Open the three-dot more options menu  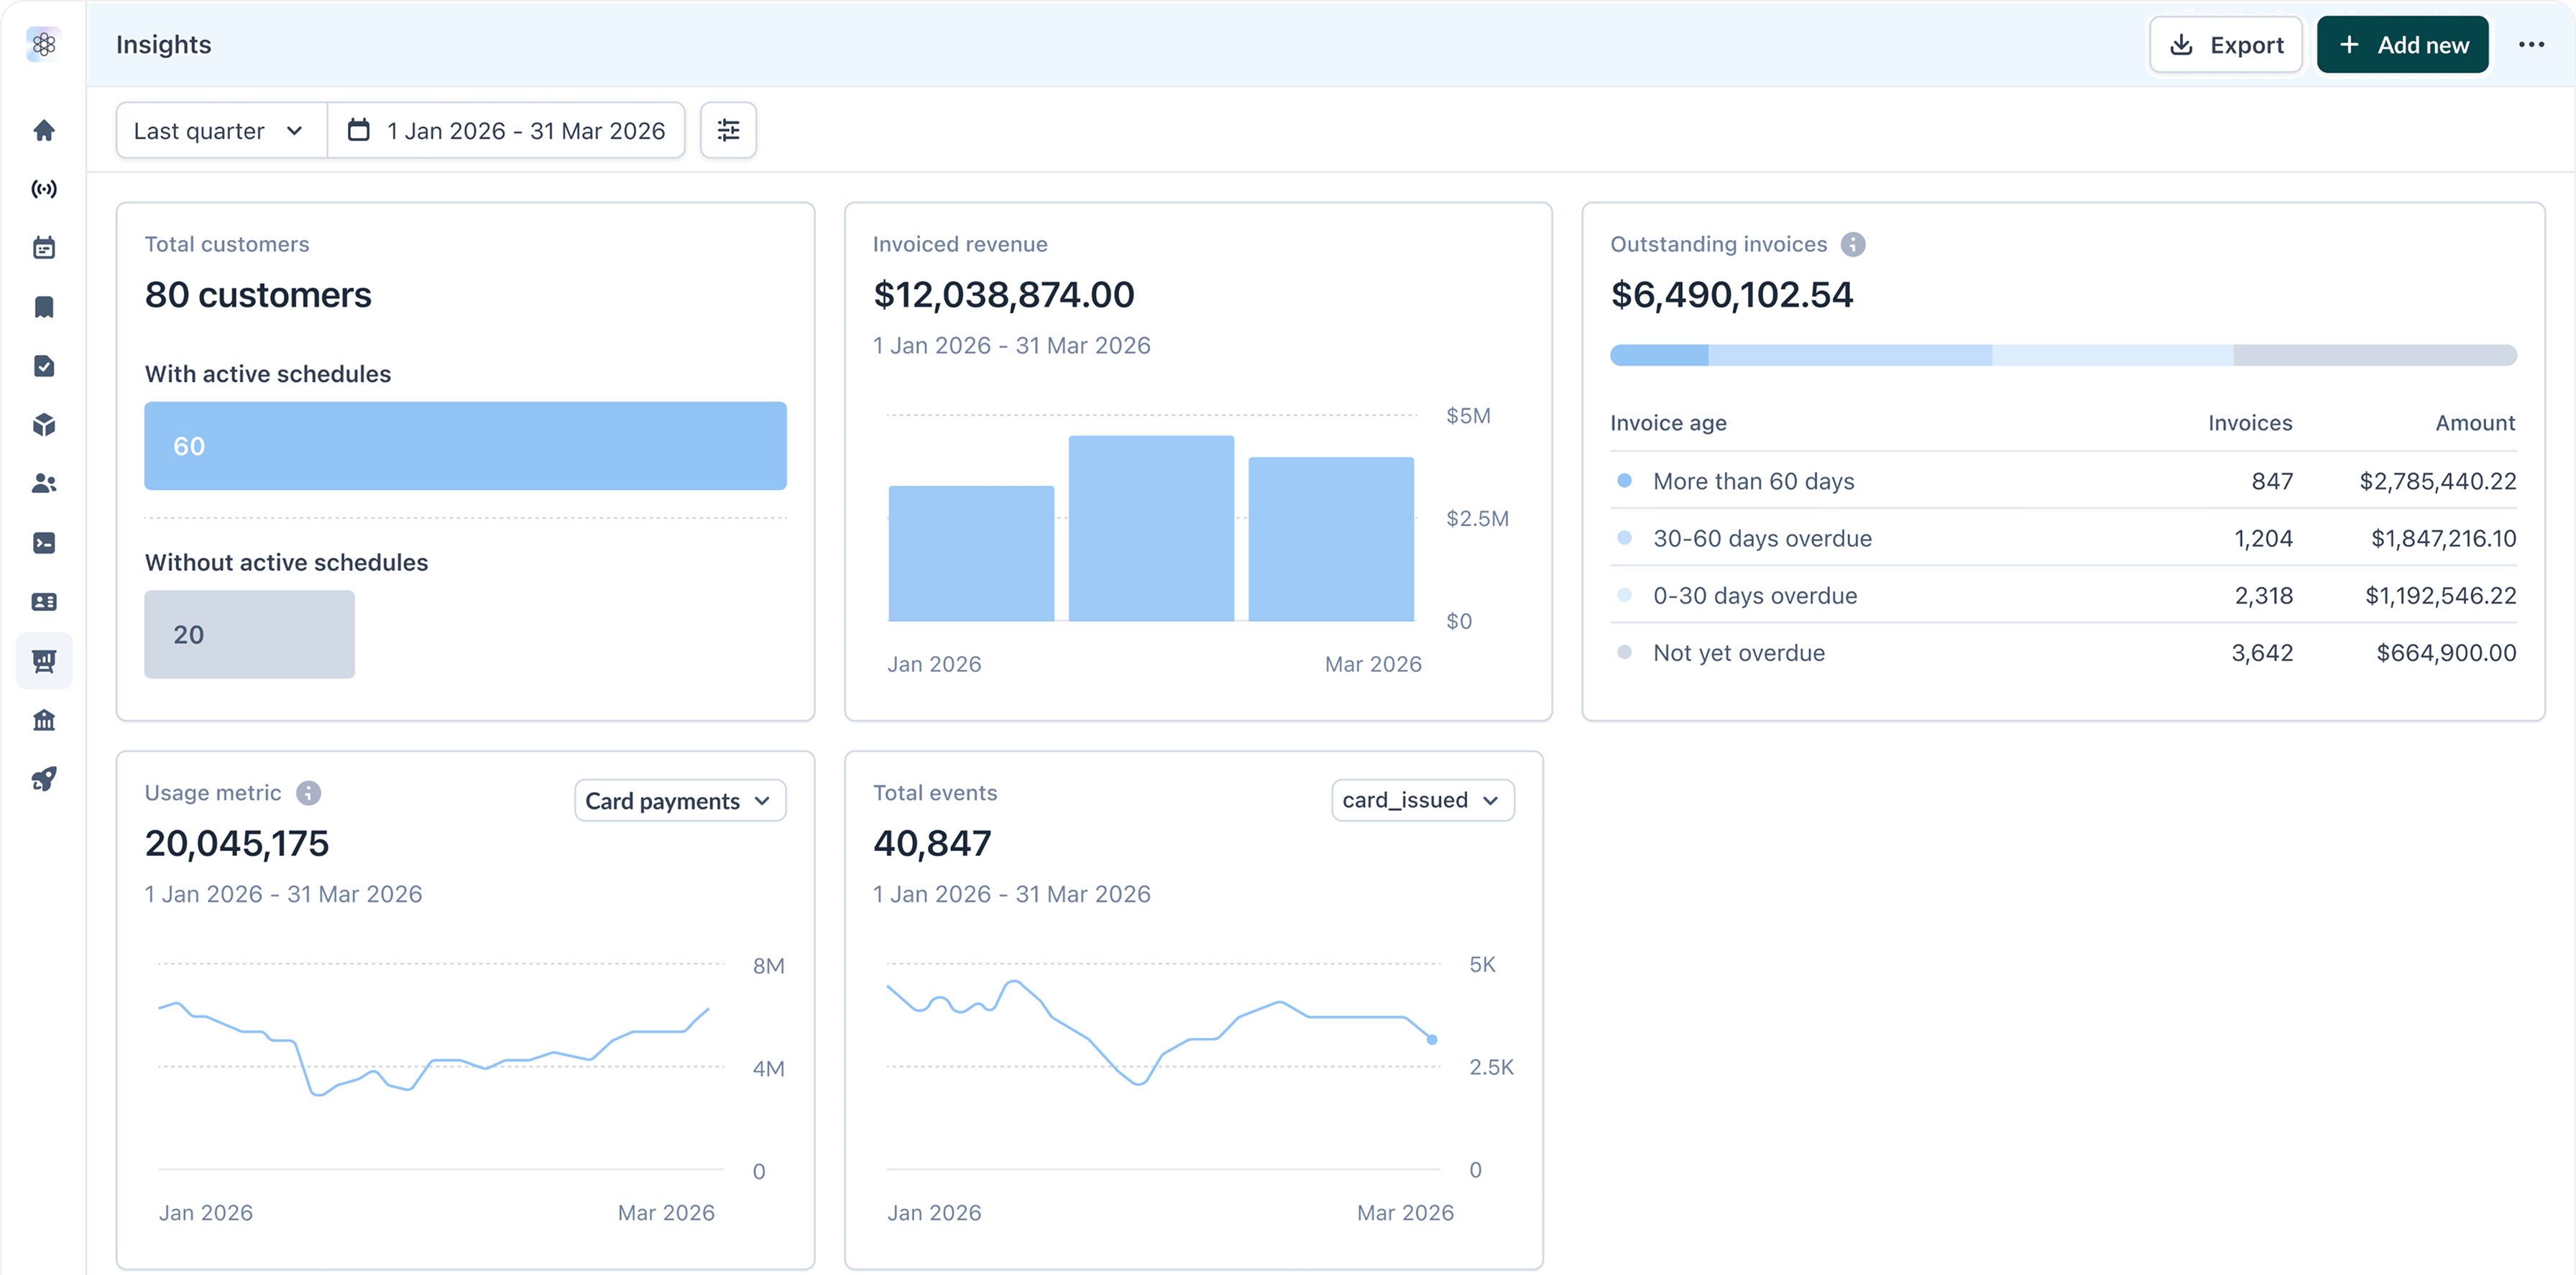pos(2531,45)
